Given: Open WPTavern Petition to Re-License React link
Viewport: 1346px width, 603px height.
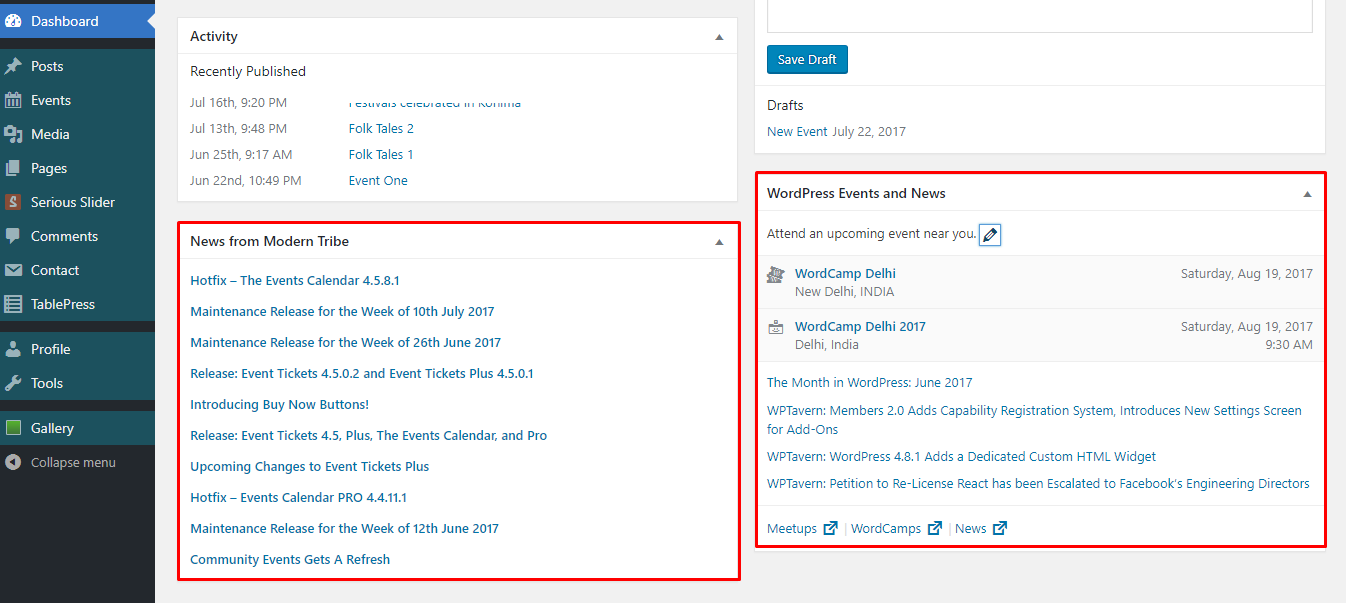Looking at the screenshot, I should (x=1038, y=483).
